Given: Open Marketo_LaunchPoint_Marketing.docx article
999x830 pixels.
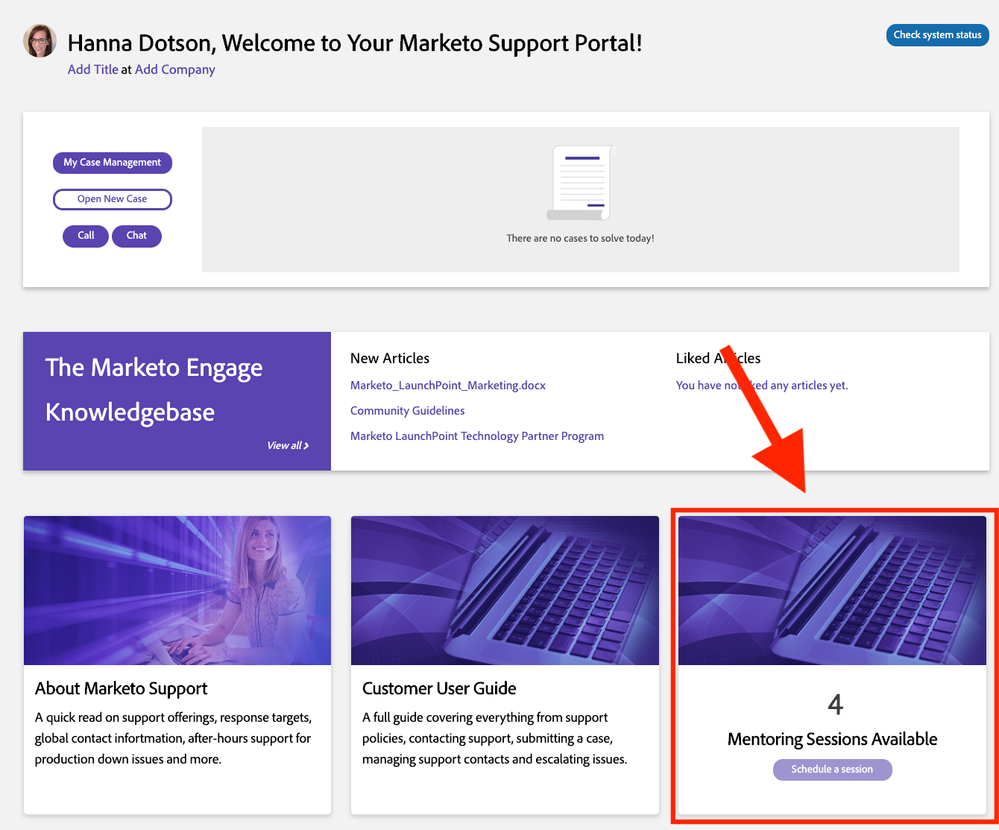Looking at the screenshot, I should point(448,385).
